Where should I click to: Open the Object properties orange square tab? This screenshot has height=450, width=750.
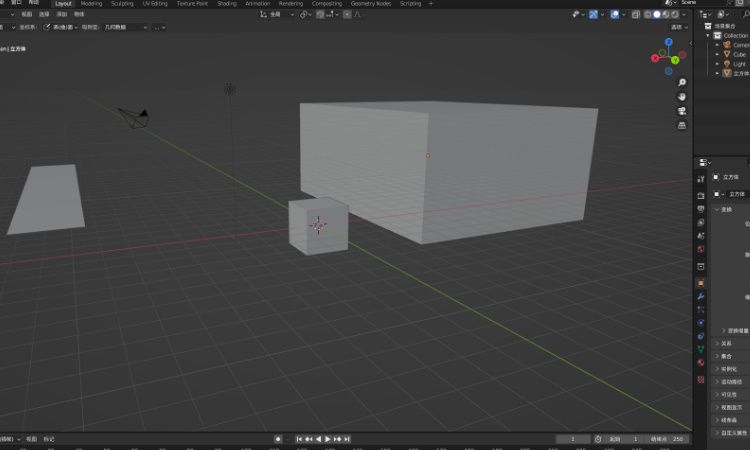click(701, 283)
